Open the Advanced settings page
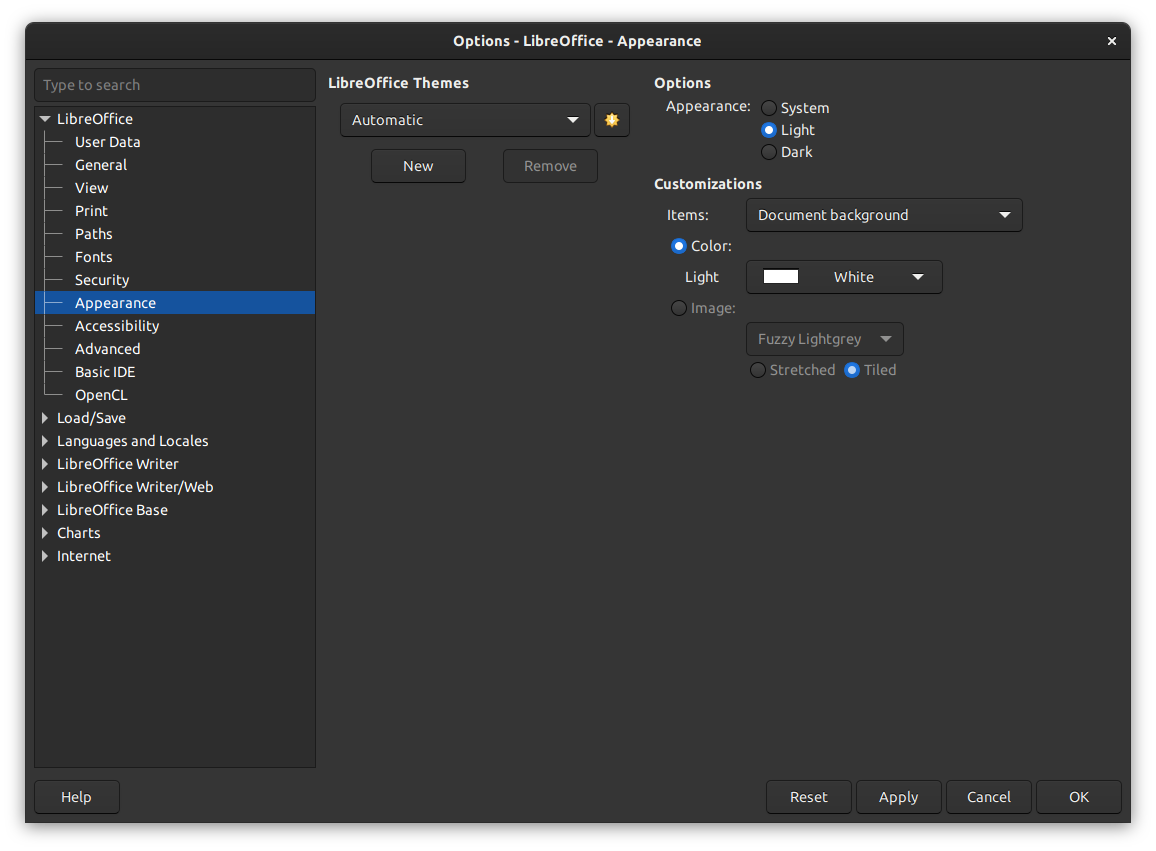The height and width of the screenshot is (851, 1156). pos(108,349)
